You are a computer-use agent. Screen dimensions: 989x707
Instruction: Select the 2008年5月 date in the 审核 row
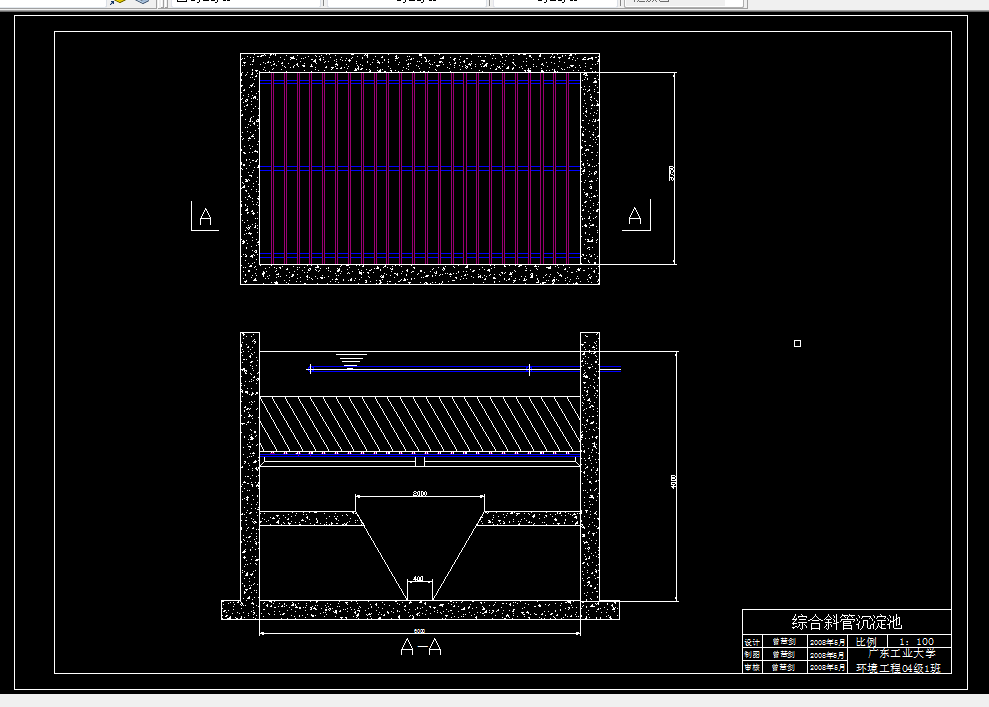tap(827, 667)
